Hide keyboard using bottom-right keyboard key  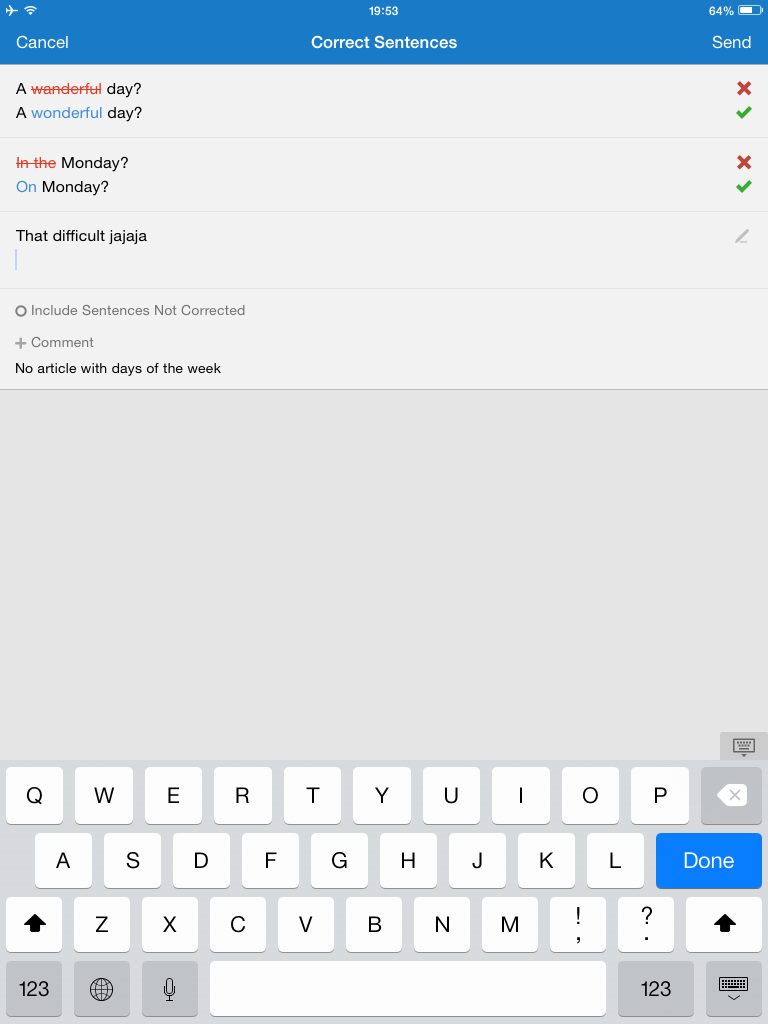pos(733,989)
